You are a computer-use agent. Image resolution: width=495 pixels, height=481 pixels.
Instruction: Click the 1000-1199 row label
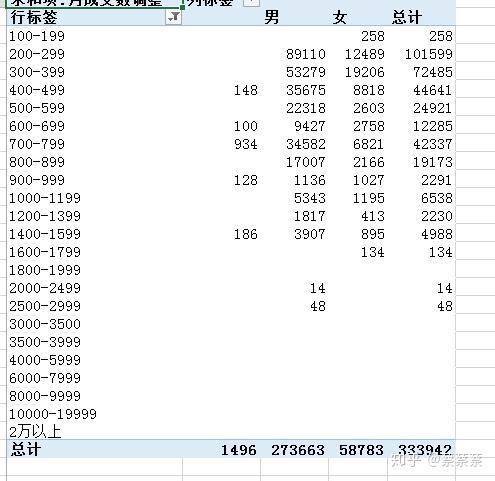(45, 198)
